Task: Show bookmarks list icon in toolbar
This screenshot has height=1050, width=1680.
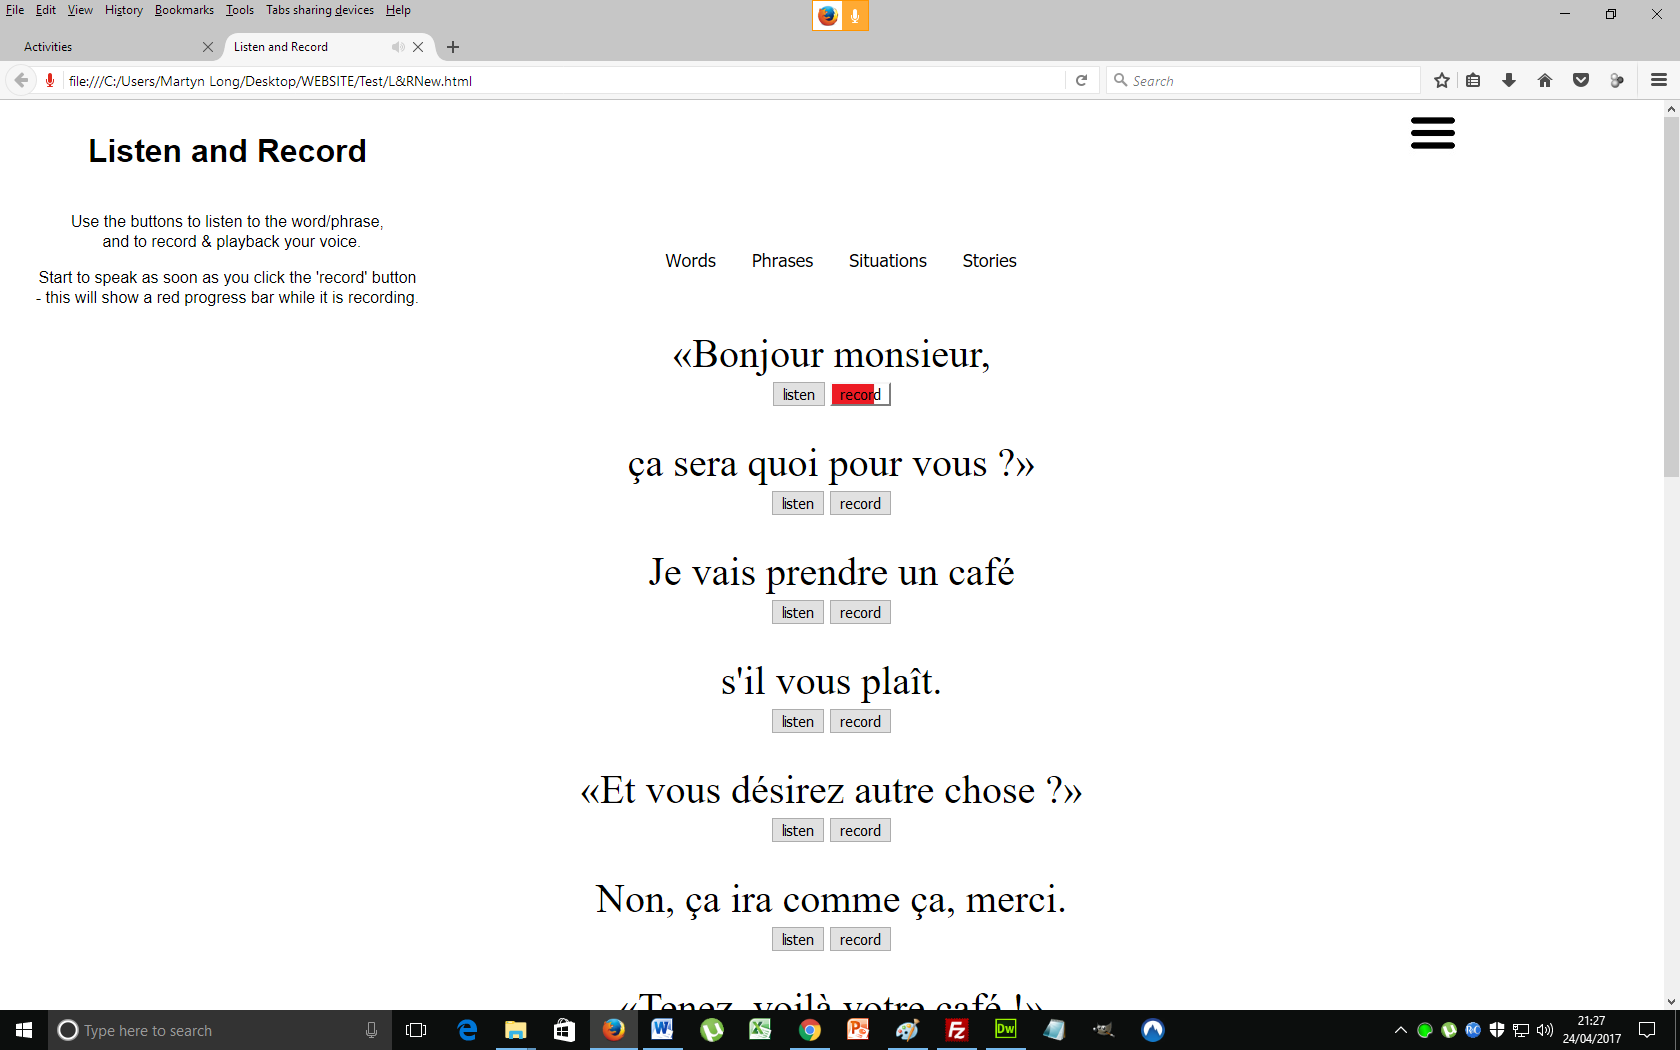Action: point(1473,80)
